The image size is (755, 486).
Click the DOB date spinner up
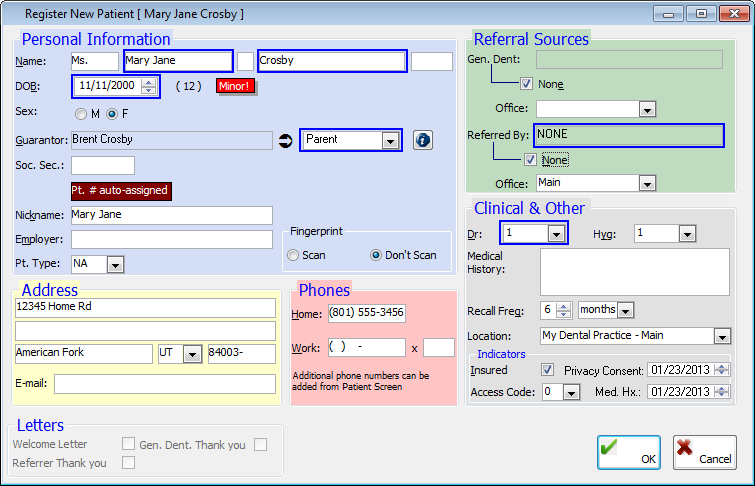[x=148, y=82]
